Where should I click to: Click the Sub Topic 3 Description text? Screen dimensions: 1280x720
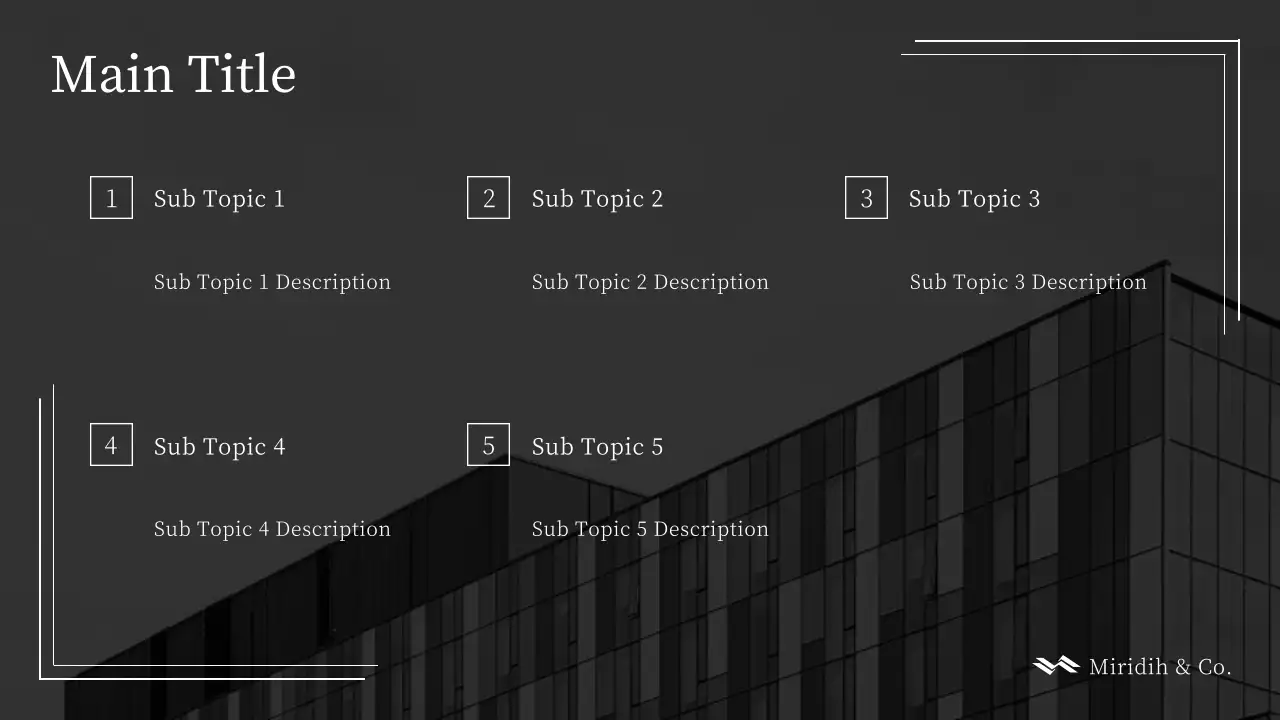click(1027, 282)
